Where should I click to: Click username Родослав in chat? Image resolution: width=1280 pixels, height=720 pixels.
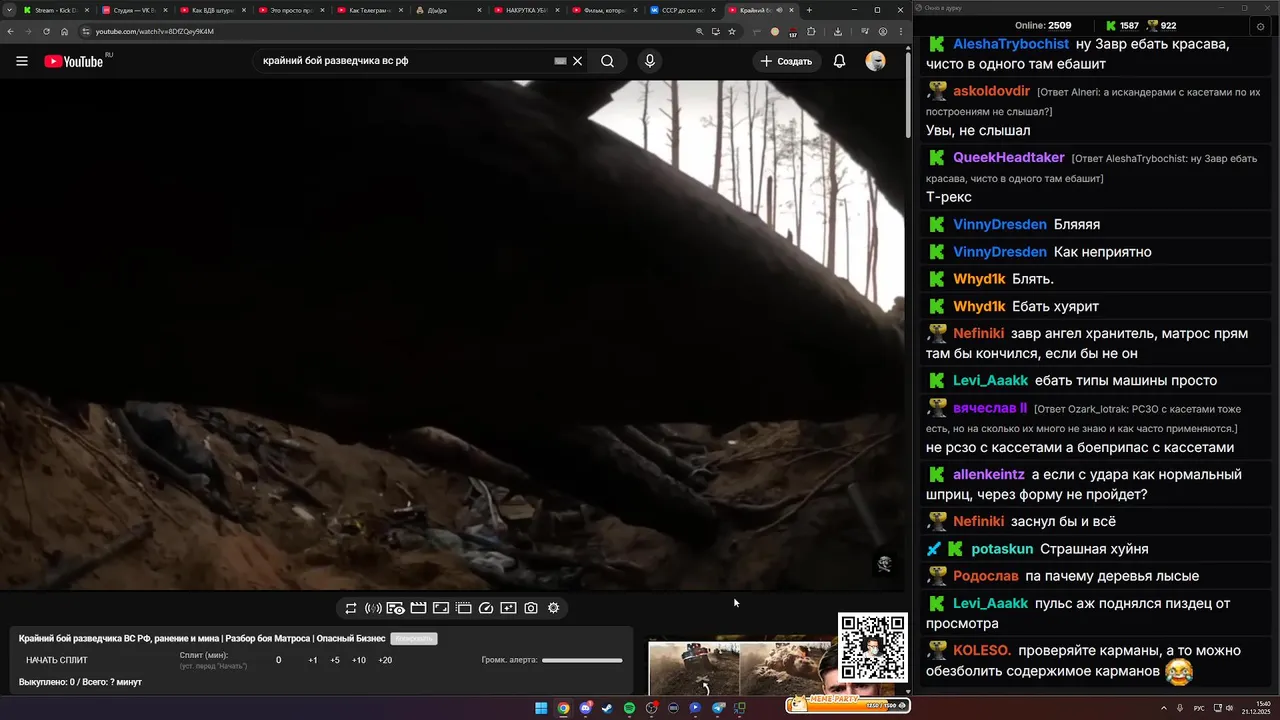986,576
